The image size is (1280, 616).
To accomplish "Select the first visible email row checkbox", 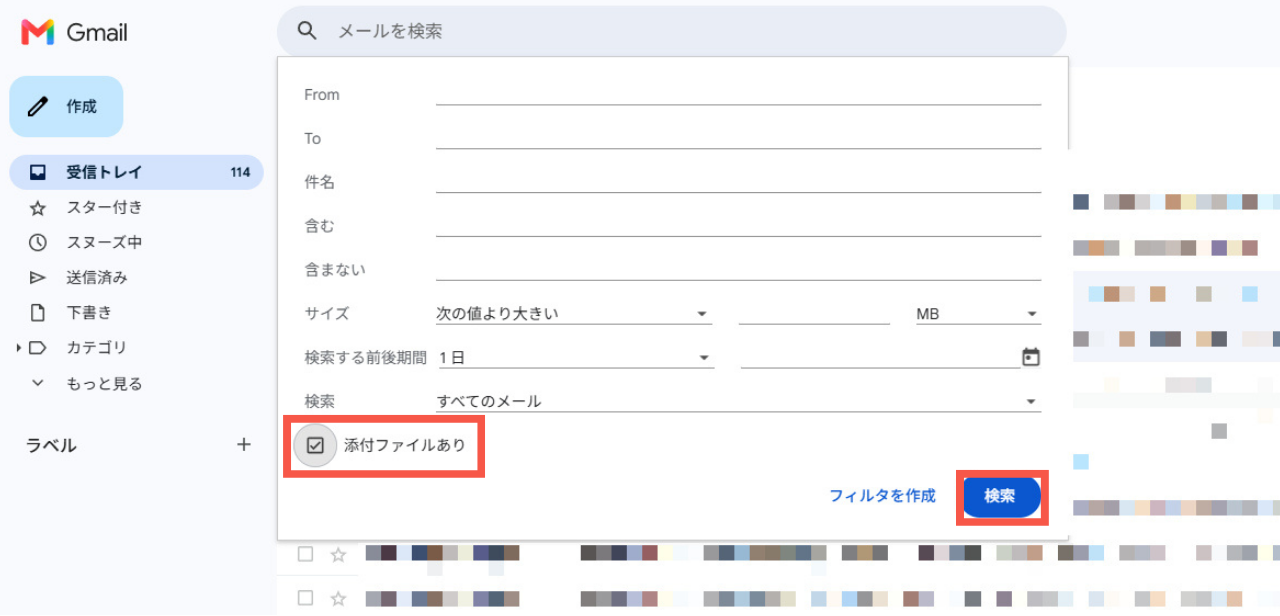I will tap(306, 554).
